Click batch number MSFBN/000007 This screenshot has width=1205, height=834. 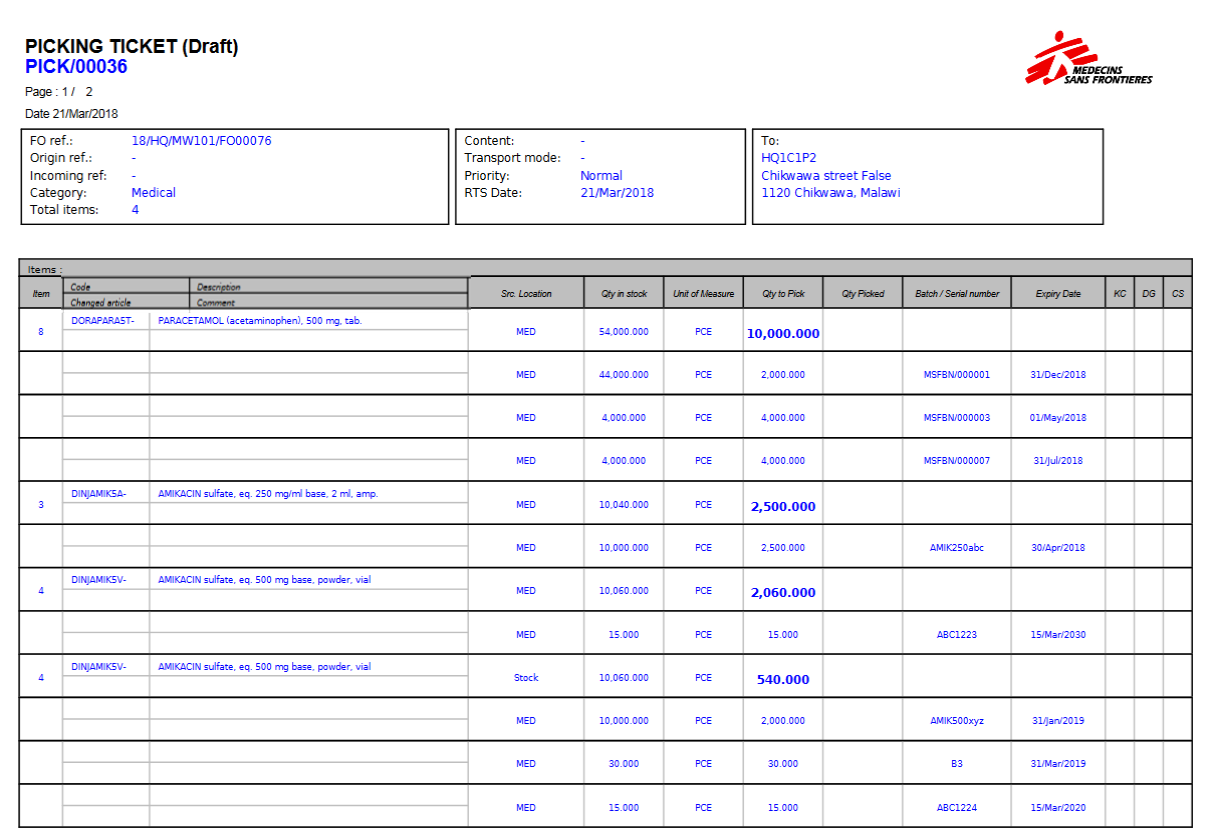(956, 461)
